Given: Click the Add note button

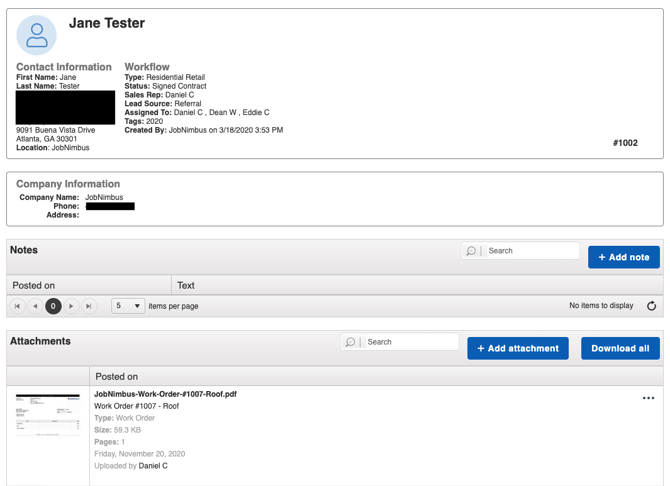Looking at the screenshot, I should (x=623, y=257).
